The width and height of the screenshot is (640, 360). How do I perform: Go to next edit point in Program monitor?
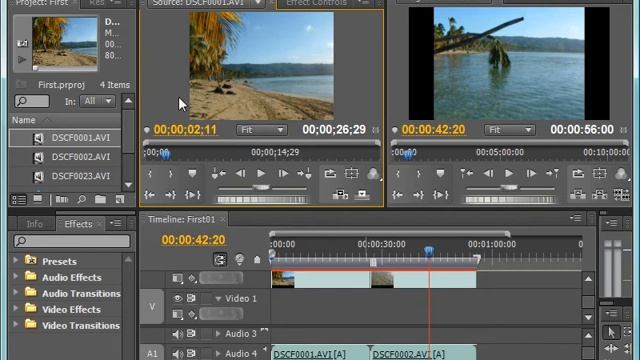click(552, 173)
